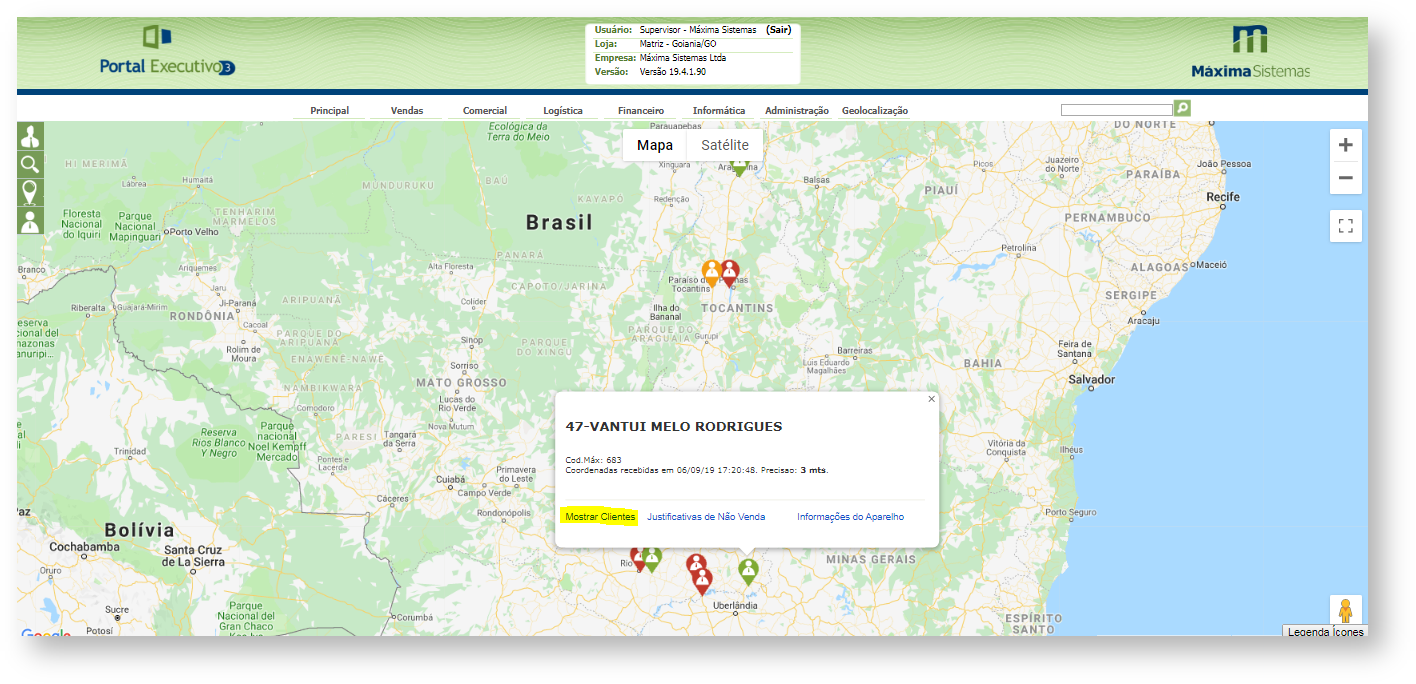Image resolution: width=1416 pixels, height=684 pixels.
Task: Open Informações do Aparelho link
Action: [x=850, y=517]
